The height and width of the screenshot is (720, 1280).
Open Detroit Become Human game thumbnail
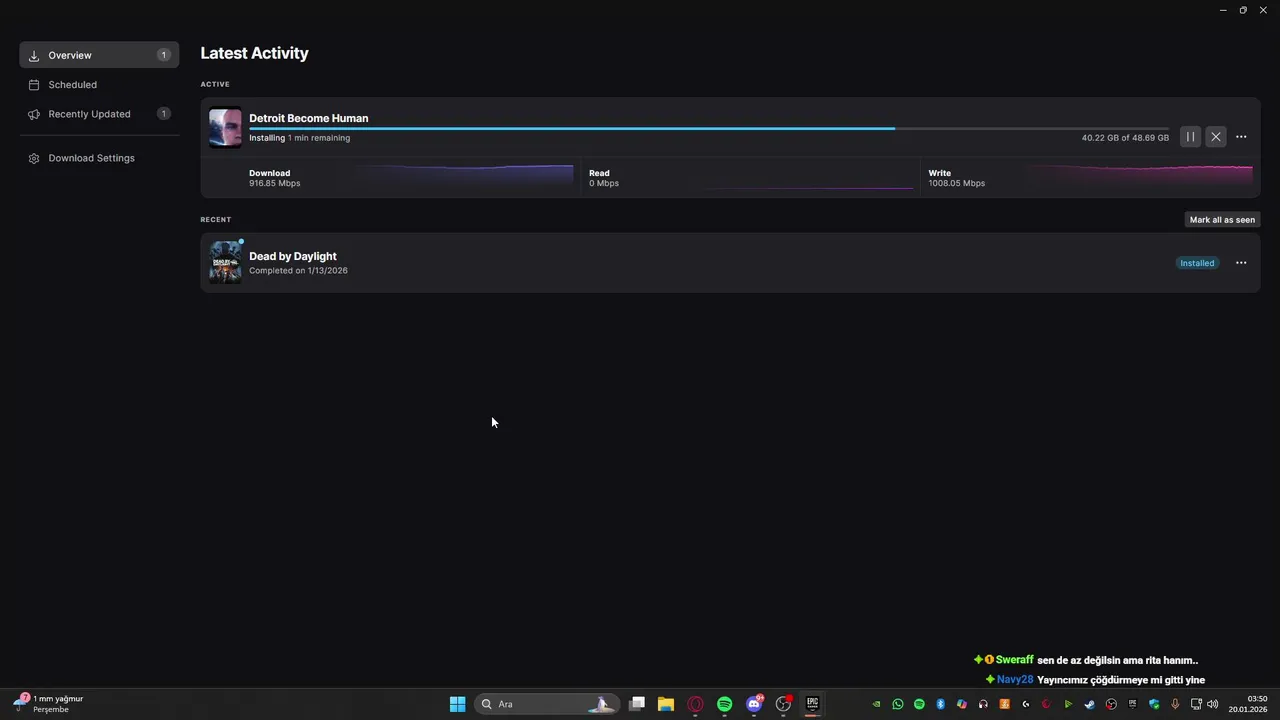tap(225, 127)
